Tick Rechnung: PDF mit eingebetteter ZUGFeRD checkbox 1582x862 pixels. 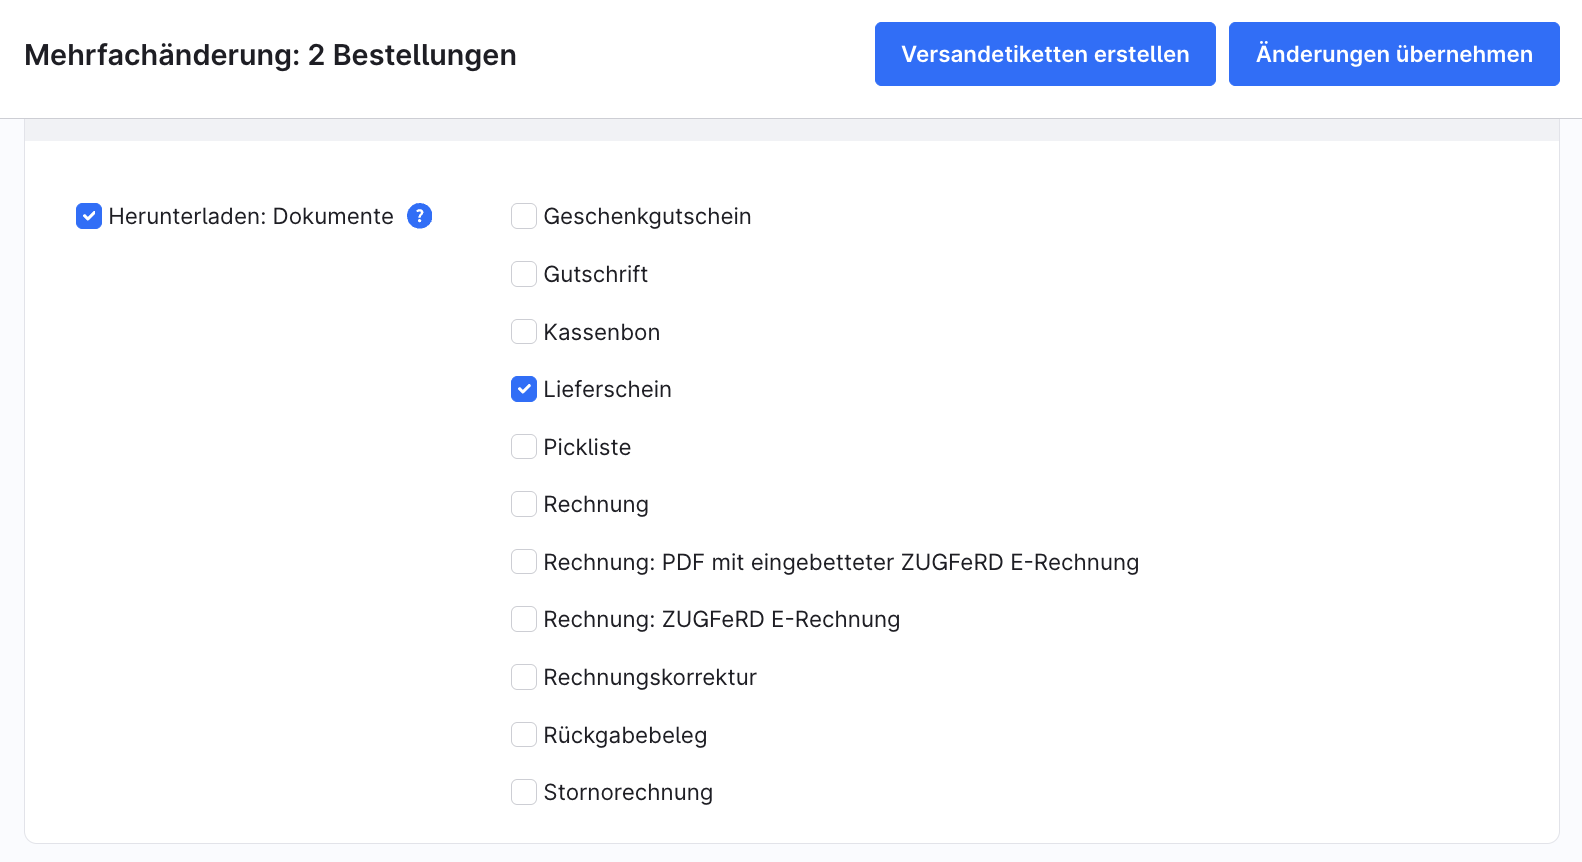coord(524,562)
